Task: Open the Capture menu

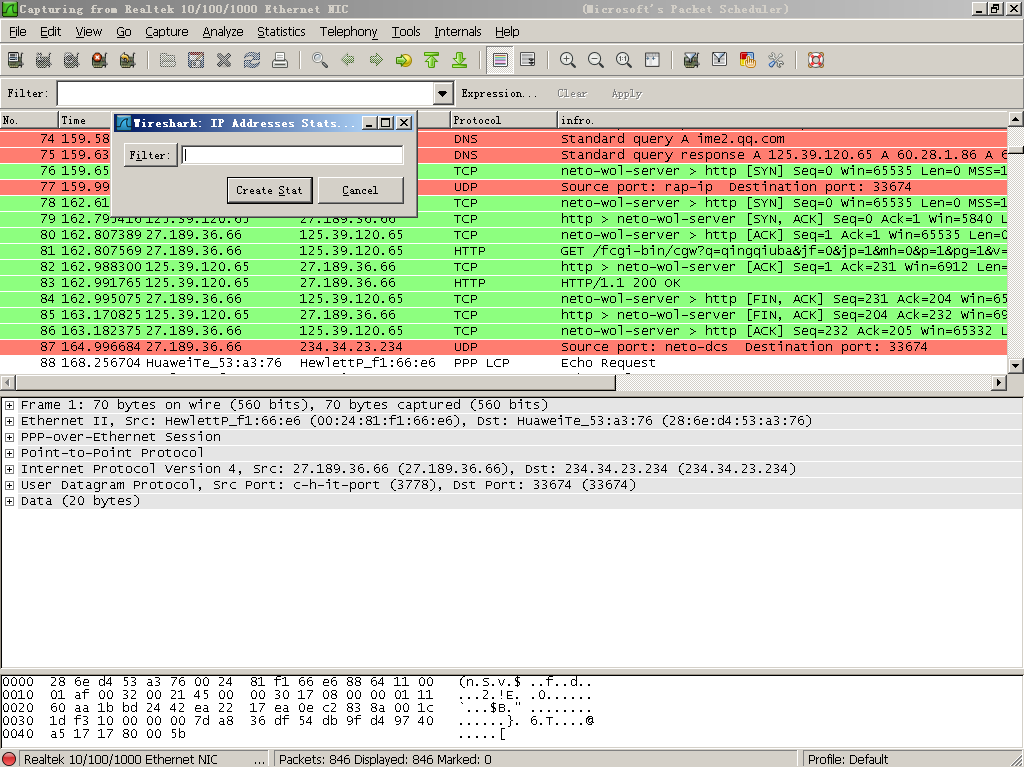Action: (167, 31)
